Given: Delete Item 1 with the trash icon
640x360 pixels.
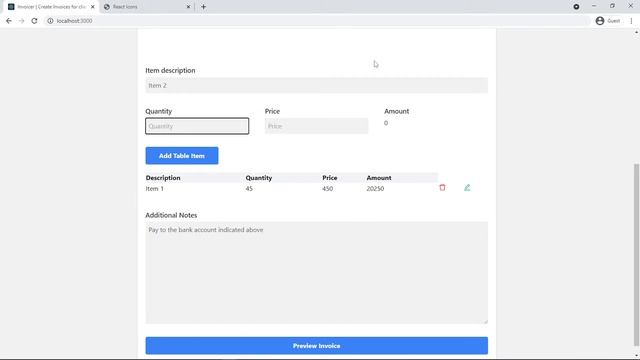Looking at the screenshot, I should pyautogui.click(x=442, y=188).
